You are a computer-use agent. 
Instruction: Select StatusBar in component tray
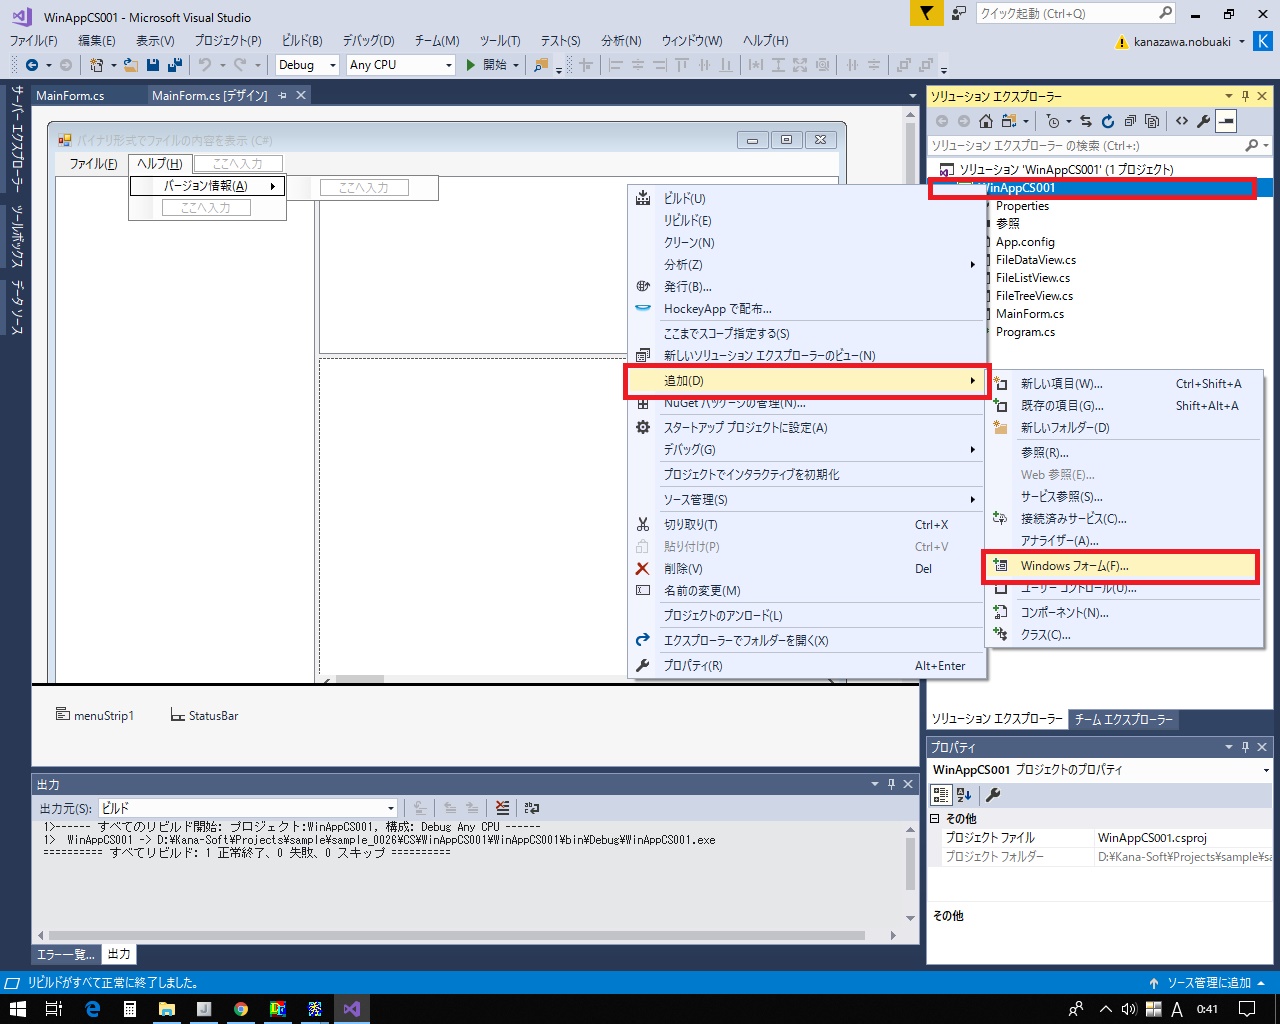pos(204,716)
